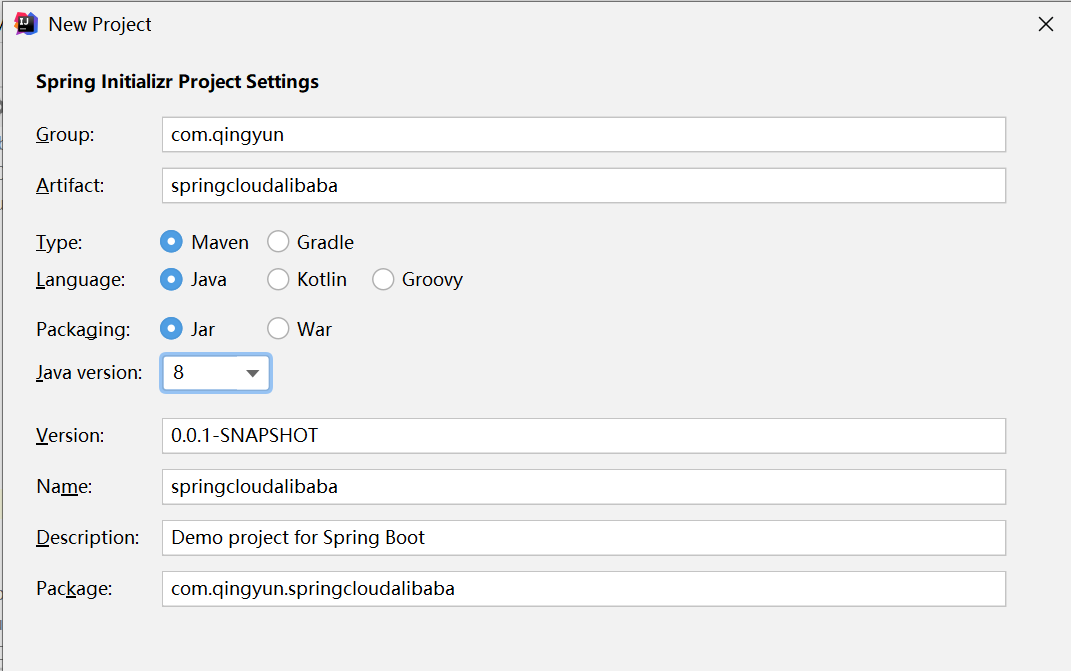Viewport: 1071px width, 671px height.
Task: Click the IntelliJ IDEA logo icon
Action: click(x=26, y=22)
